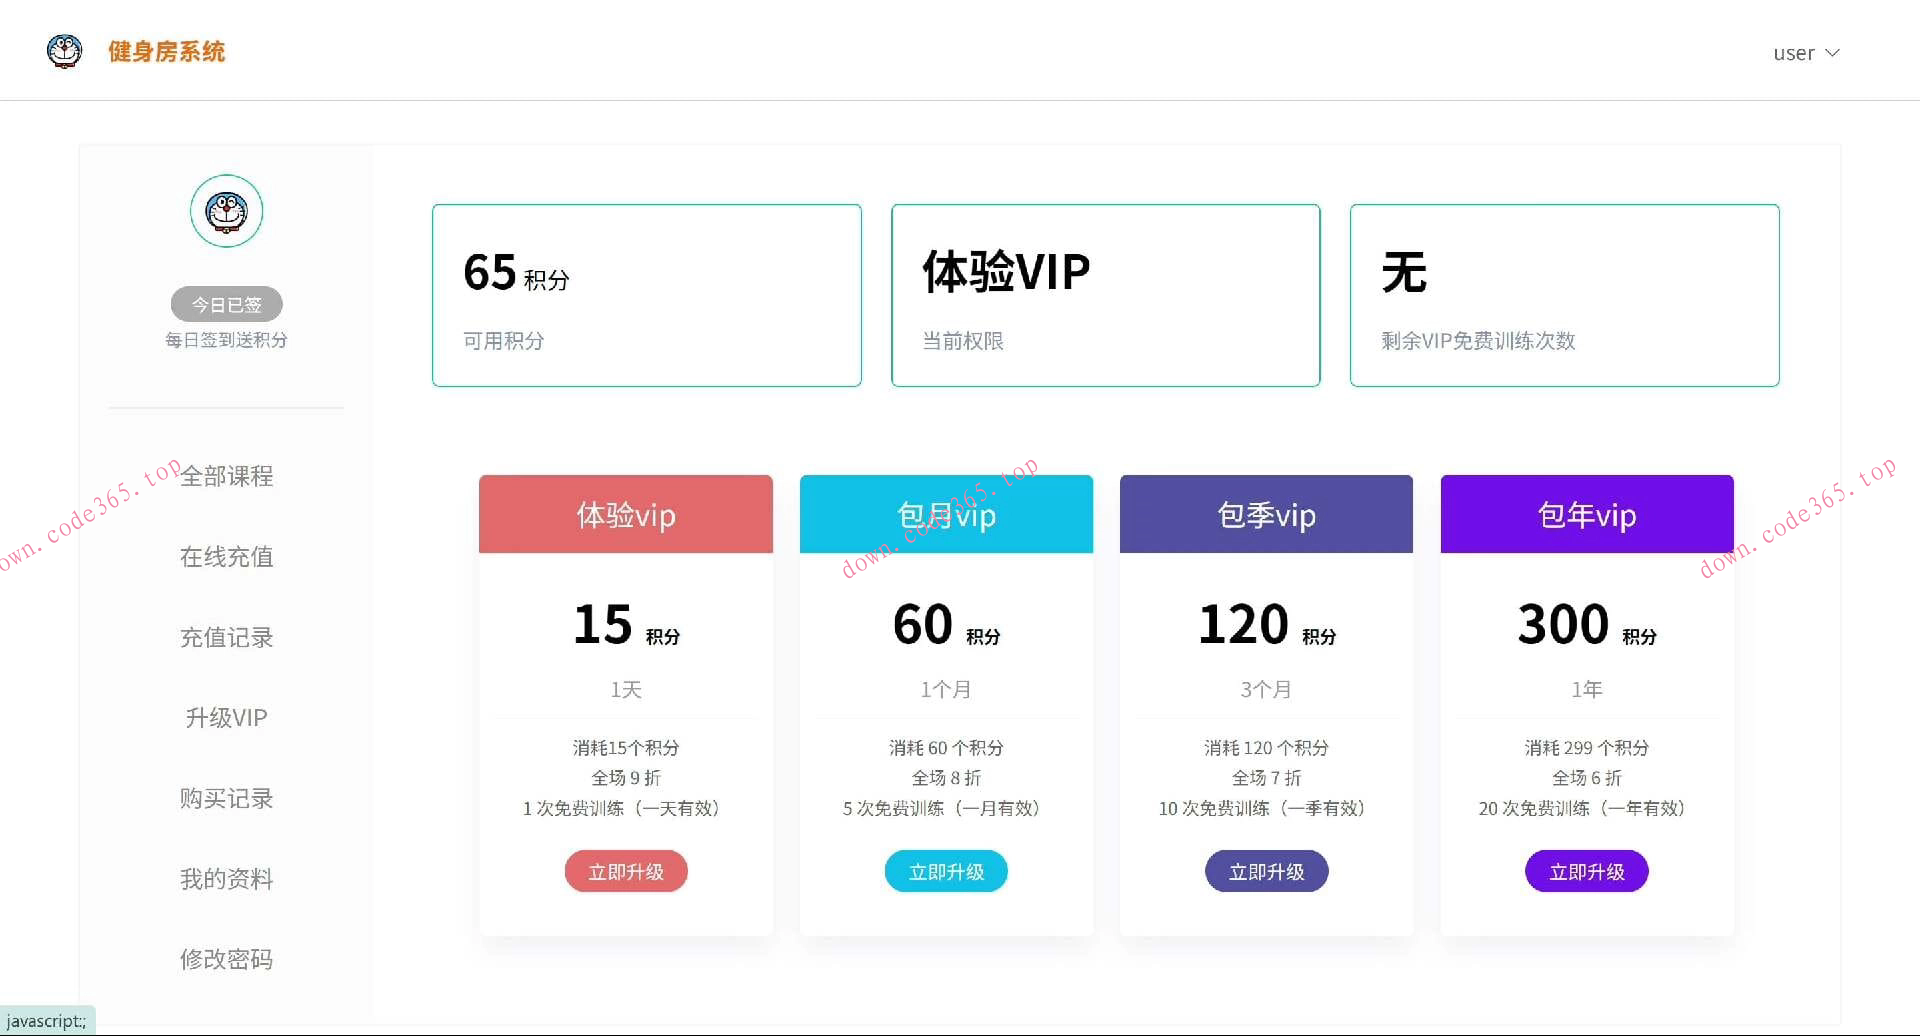The image size is (1920, 1036).
Task: Click 立即升级 under the 包季vip plan
Action: coord(1266,871)
